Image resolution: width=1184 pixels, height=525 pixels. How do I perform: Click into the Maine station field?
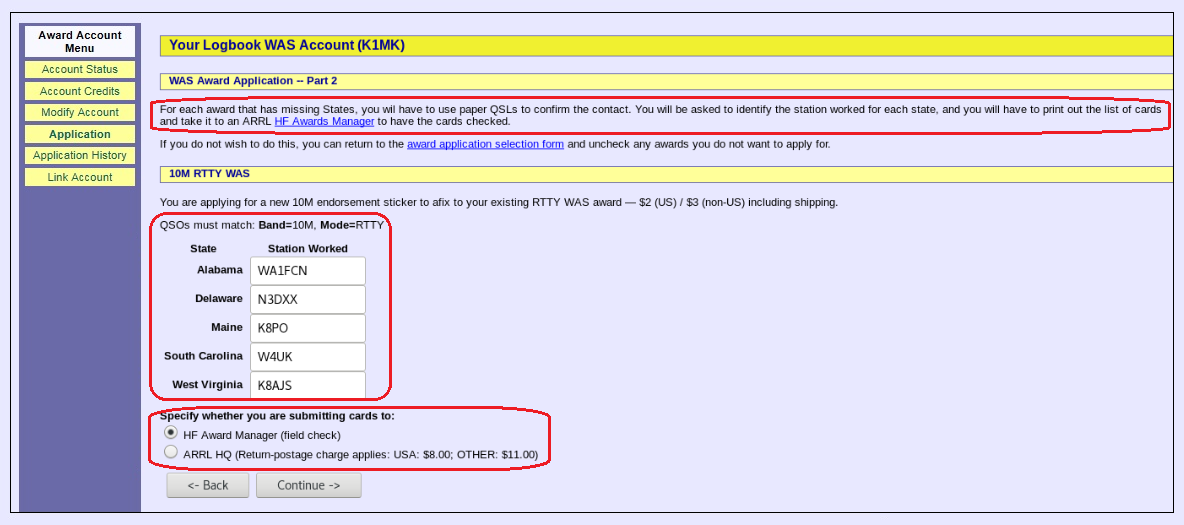click(307, 328)
